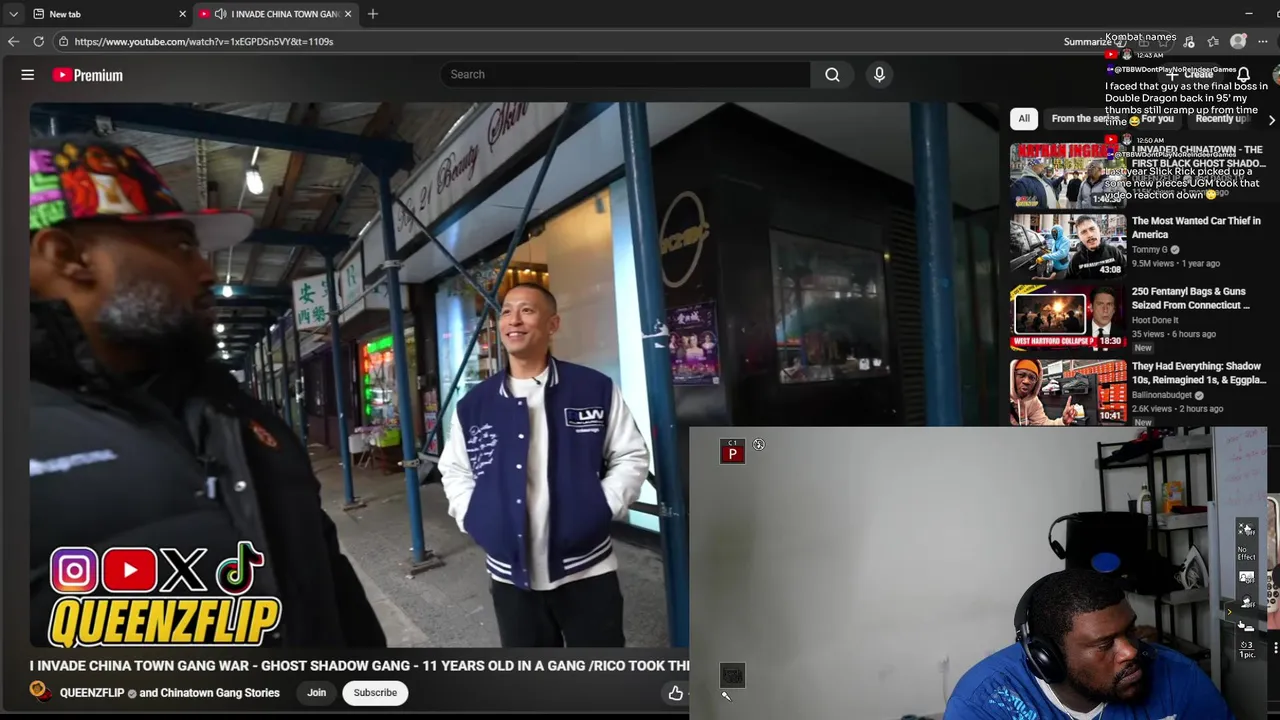Screen dimensions: 1280x720
Task: Click the main video title text
Action: [x=360, y=665]
